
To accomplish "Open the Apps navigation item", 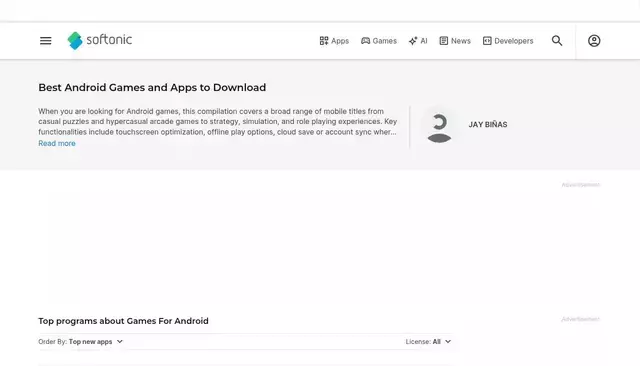I will point(334,41).
